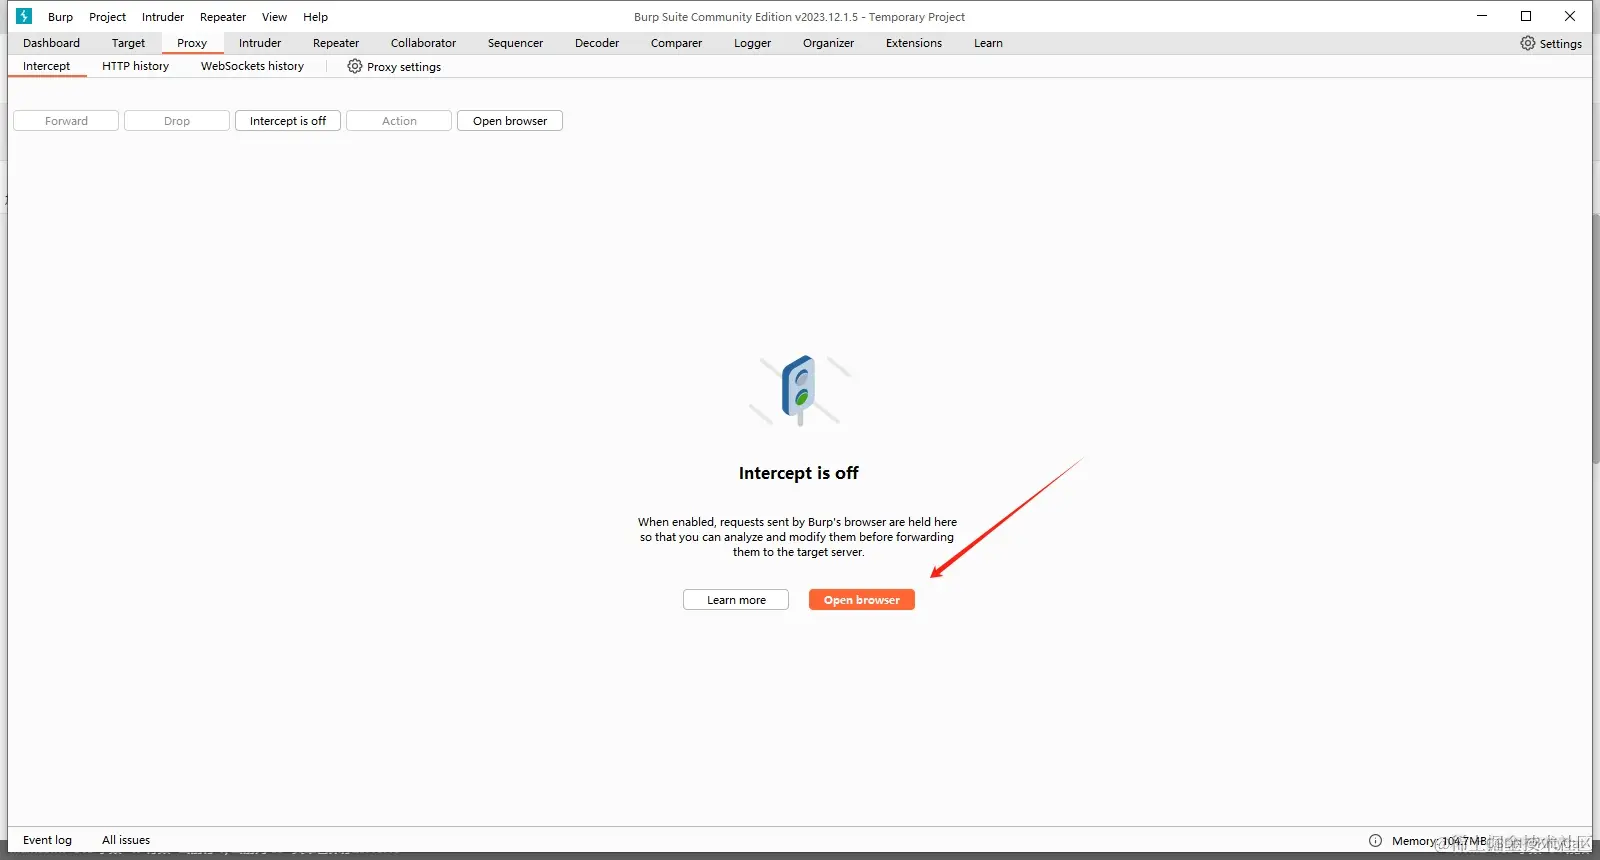Viewport: 1600px width, 860px height.
Task: Click the Drop button
Action: tap(177, 121)
